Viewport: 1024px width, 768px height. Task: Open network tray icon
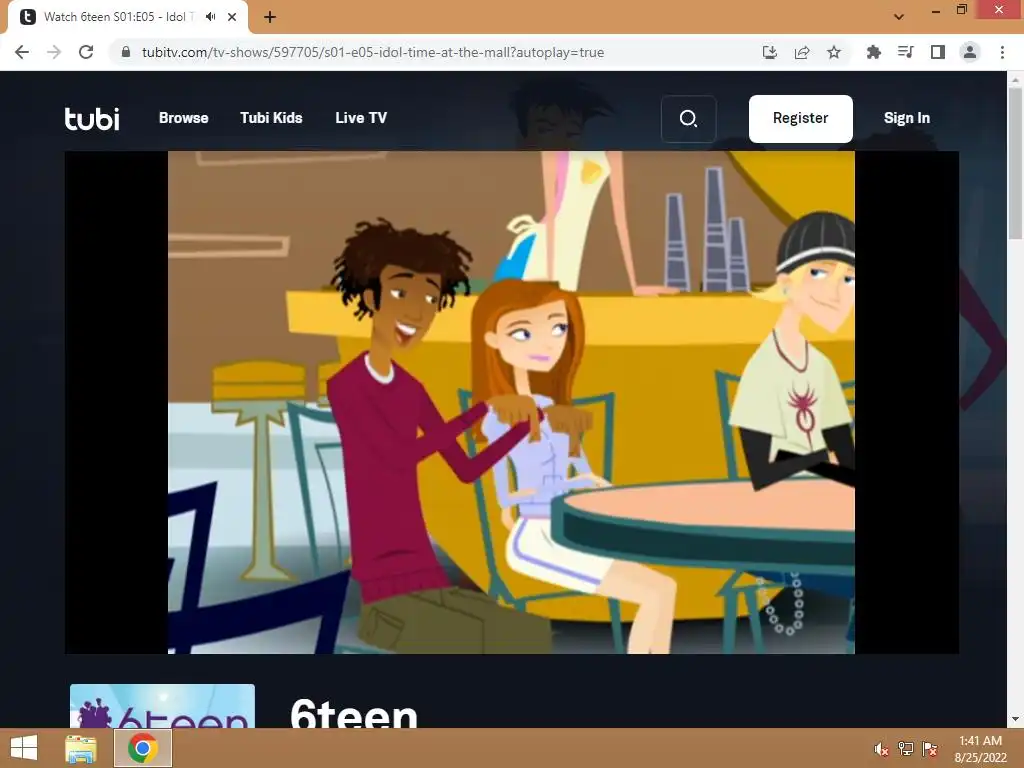point(905,749)
